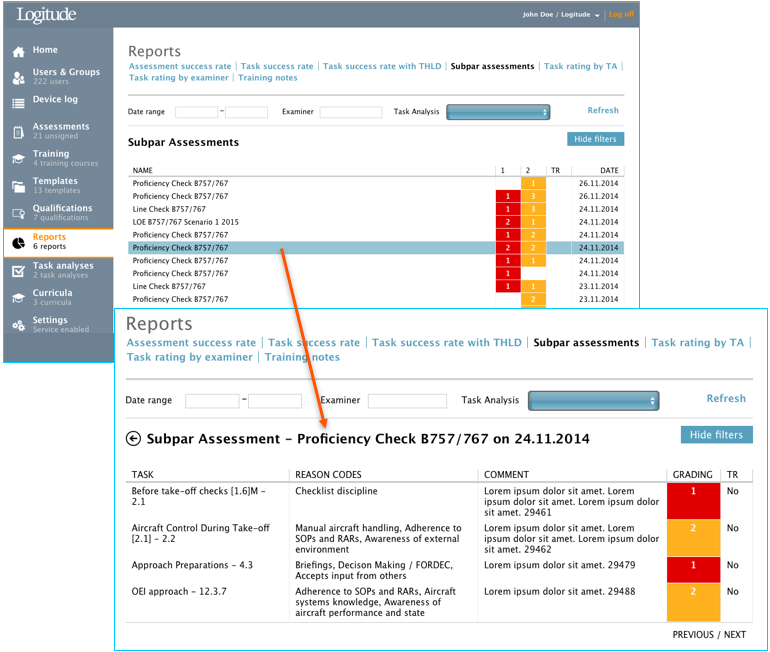
Task: Click the Log off link
Action: (621, 14)
